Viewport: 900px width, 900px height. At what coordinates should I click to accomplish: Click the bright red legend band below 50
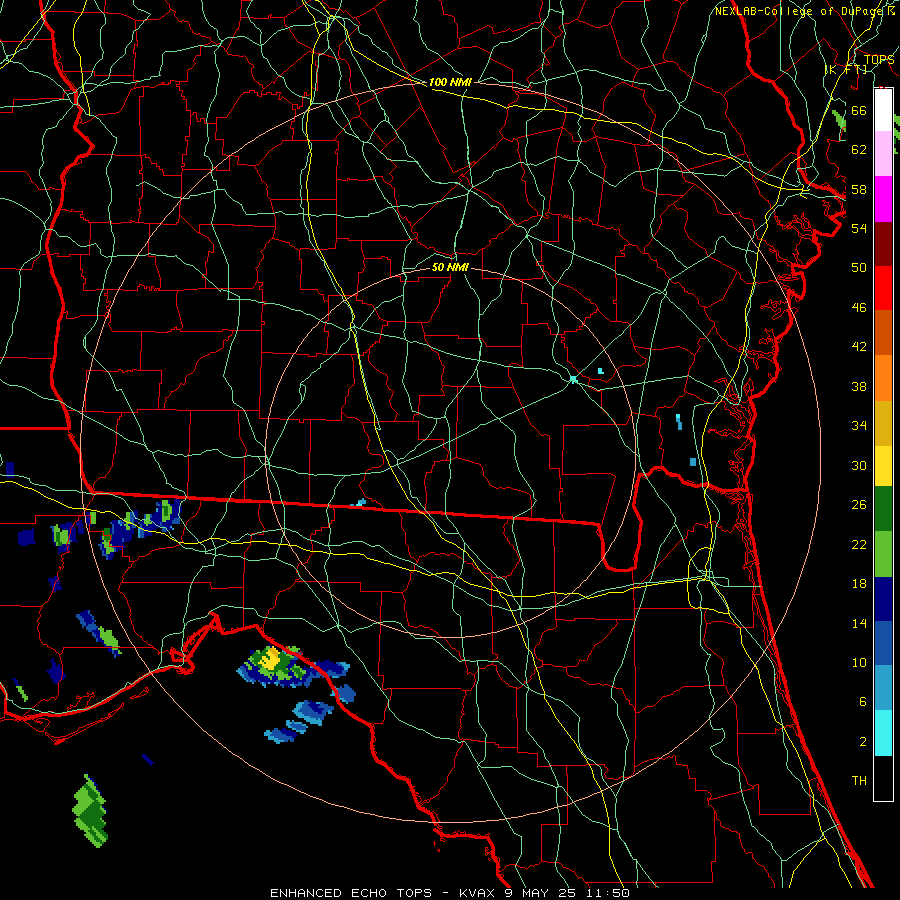883,288
